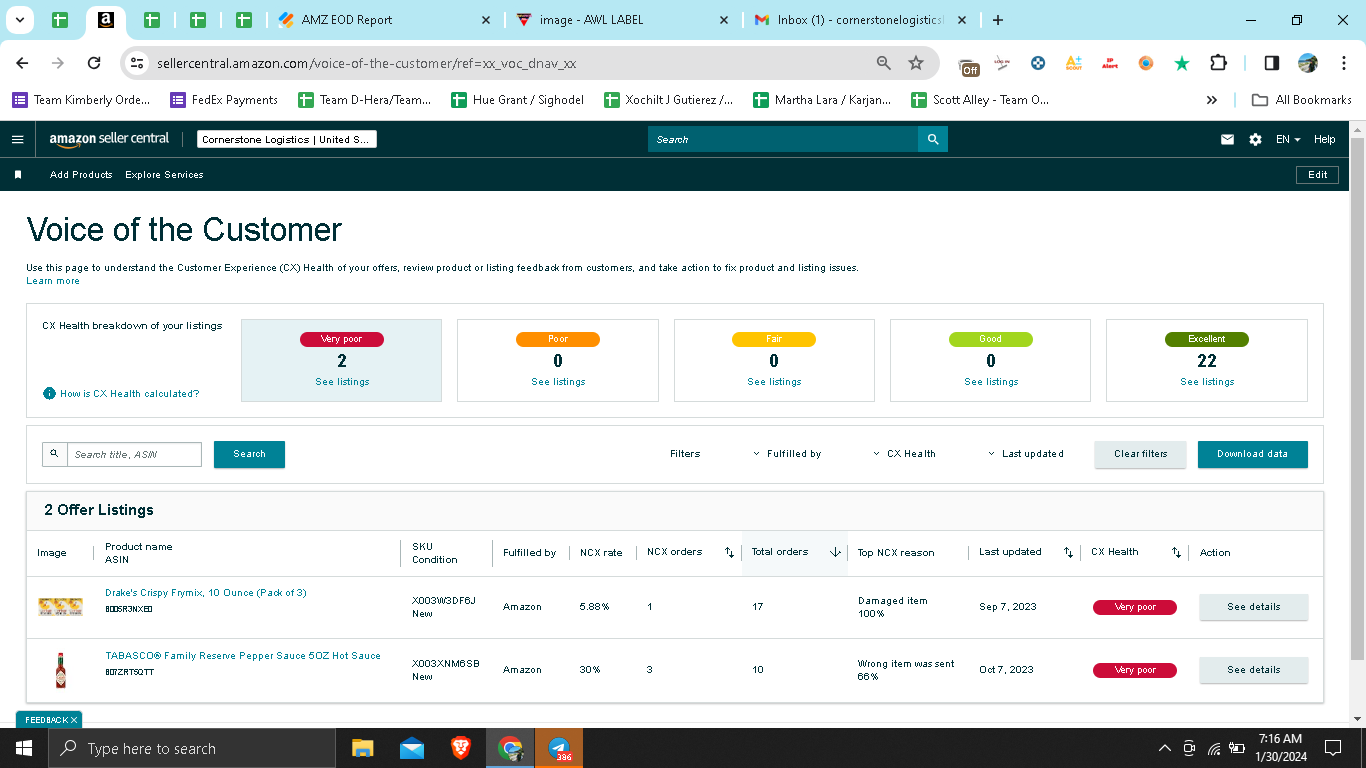
Task: See listings under the Poor card
Action: [558, 382]
